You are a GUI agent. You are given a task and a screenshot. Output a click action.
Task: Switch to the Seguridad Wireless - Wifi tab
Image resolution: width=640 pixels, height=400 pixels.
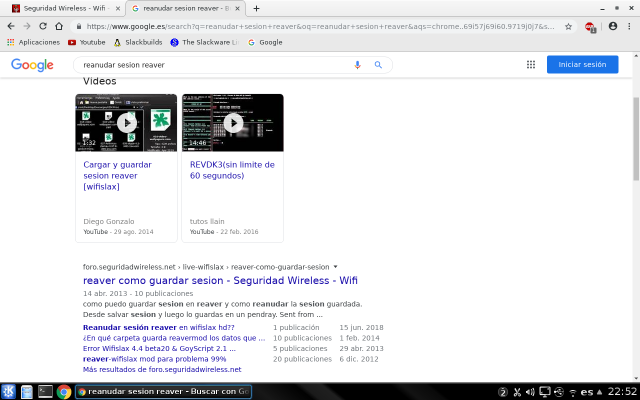pos(63,8)
